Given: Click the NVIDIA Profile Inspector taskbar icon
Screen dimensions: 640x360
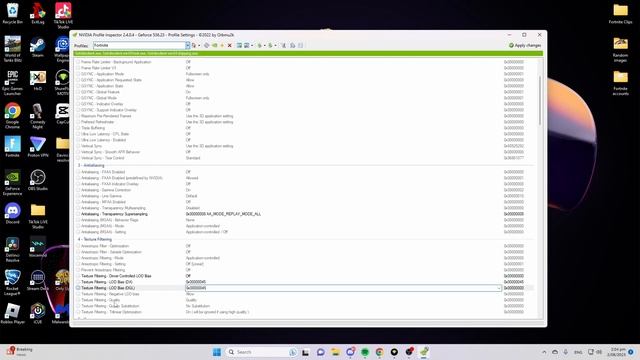Looking at the screenshot, I should click(x=424, y=352).
